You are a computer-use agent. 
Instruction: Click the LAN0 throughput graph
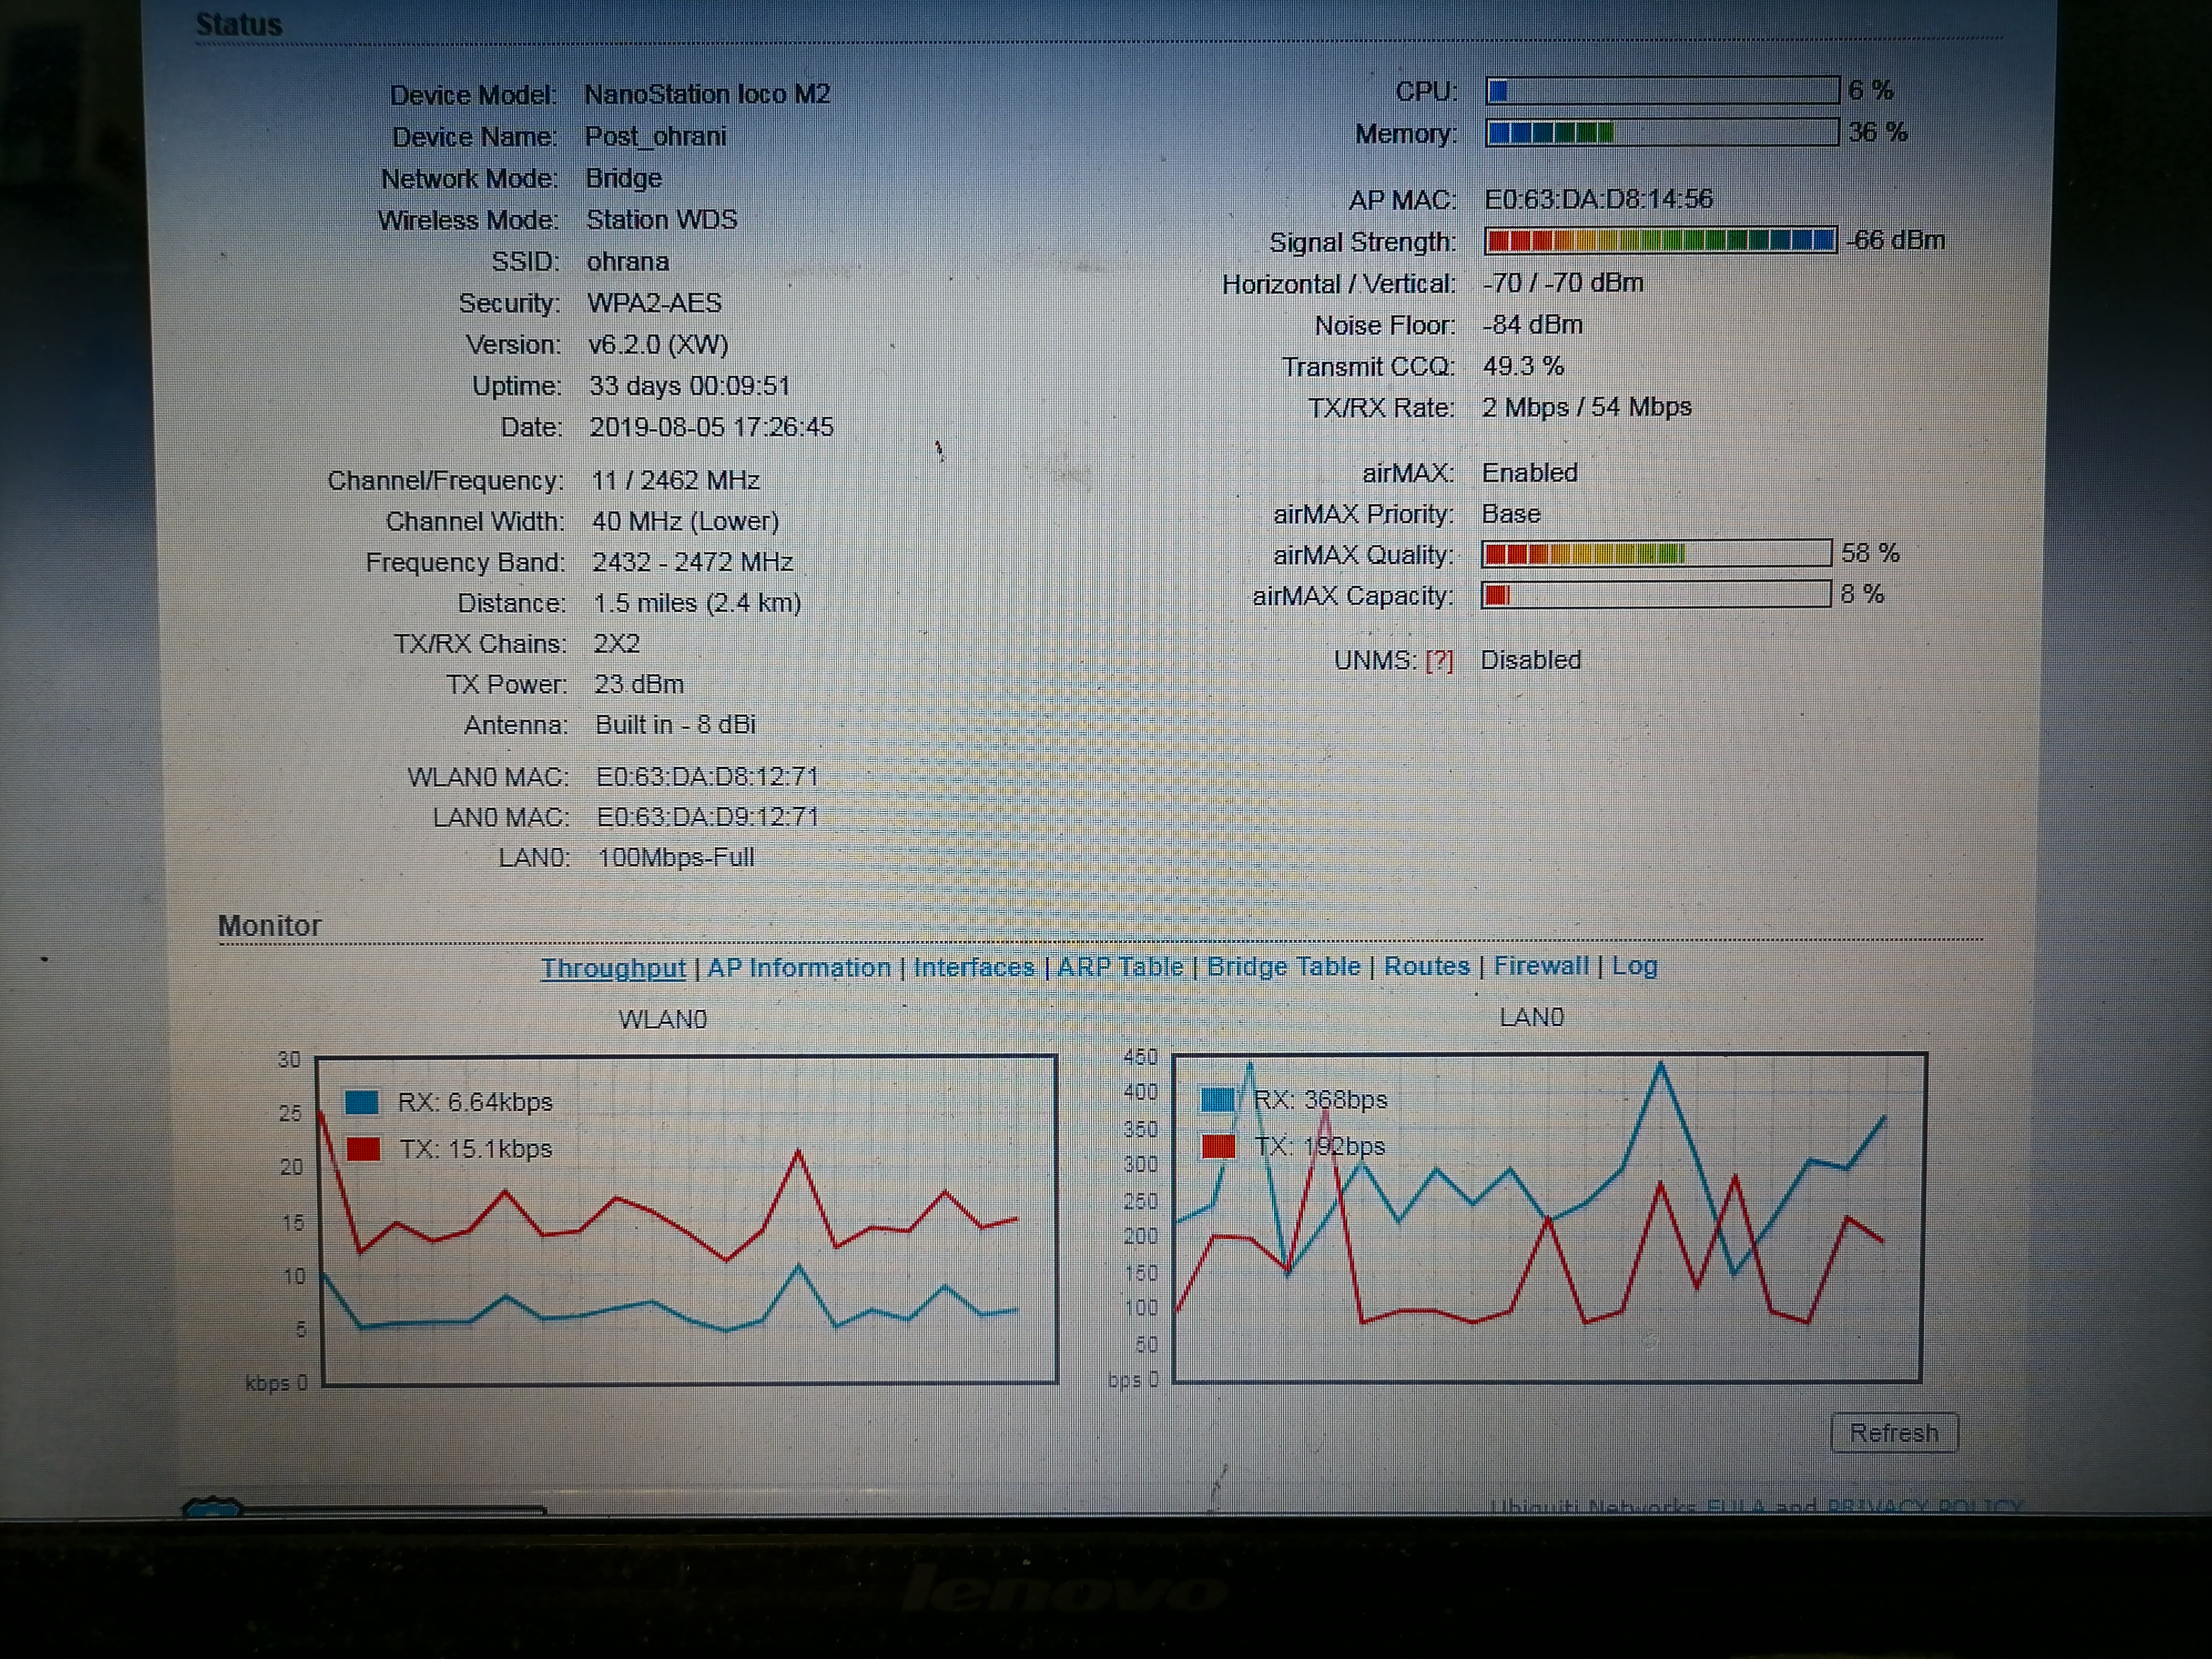tap(1549, 1218)
